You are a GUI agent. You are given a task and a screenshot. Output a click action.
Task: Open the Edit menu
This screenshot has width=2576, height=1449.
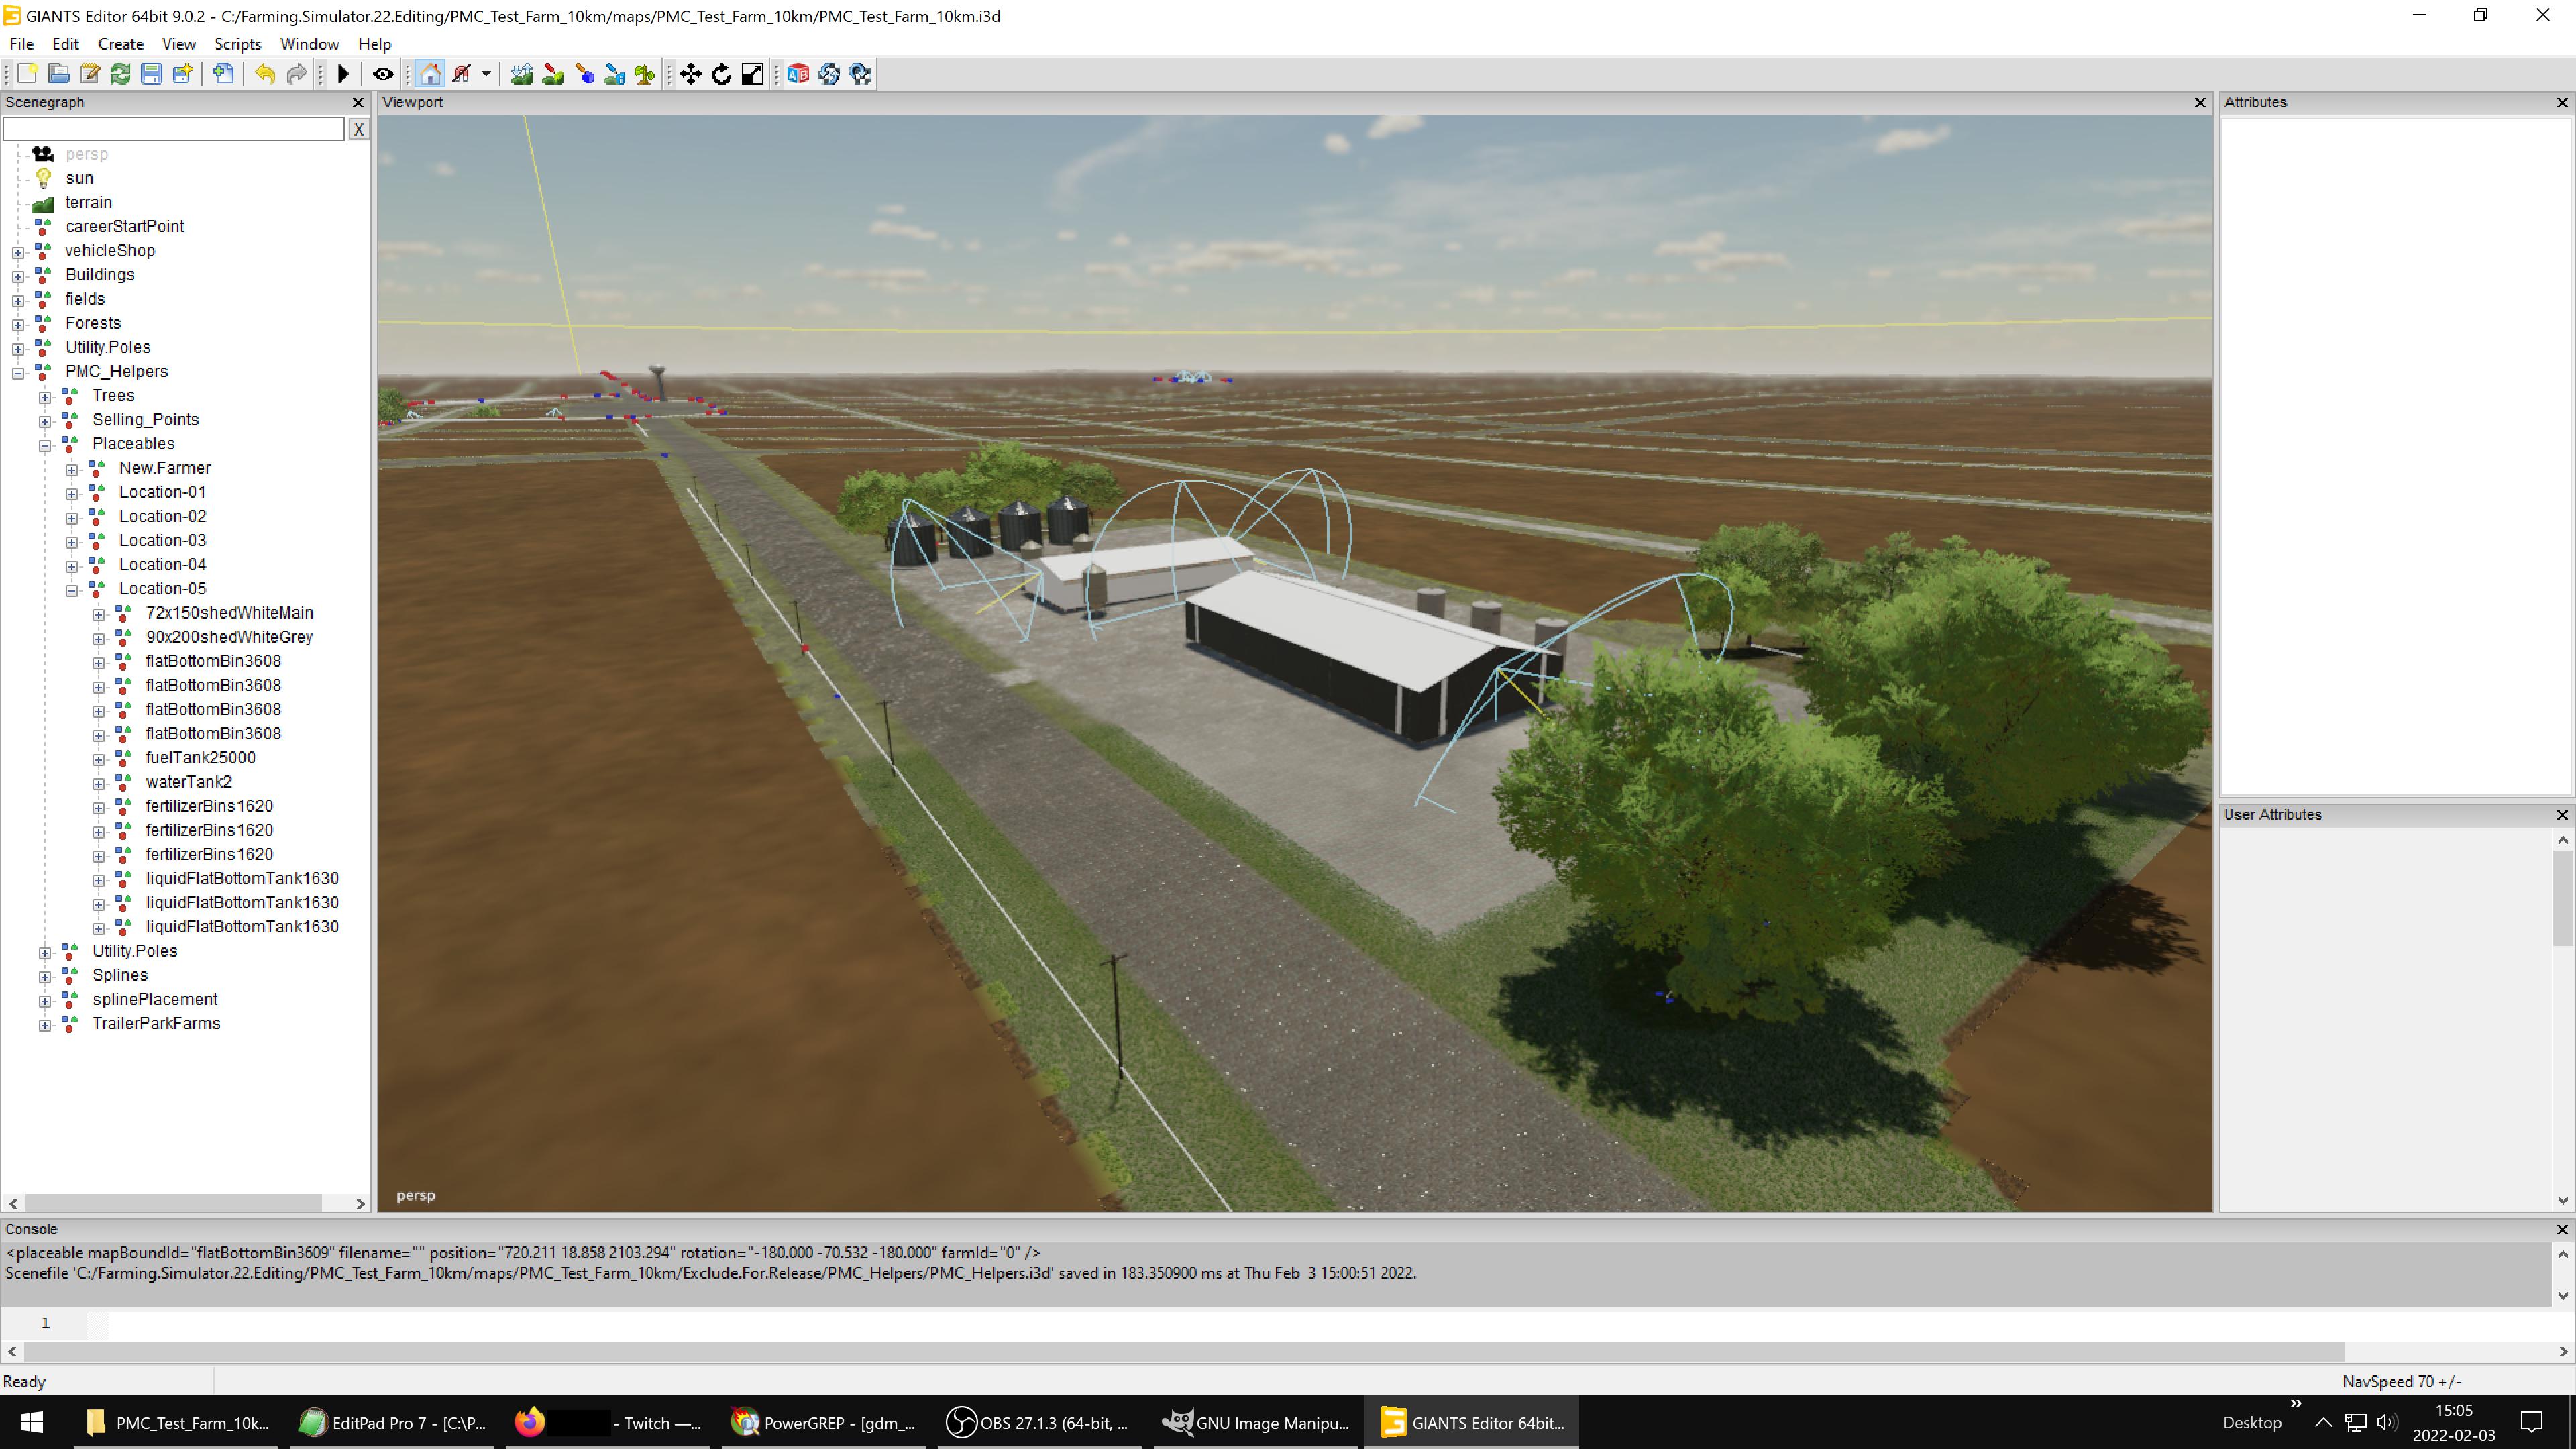[x=65, y=44]
